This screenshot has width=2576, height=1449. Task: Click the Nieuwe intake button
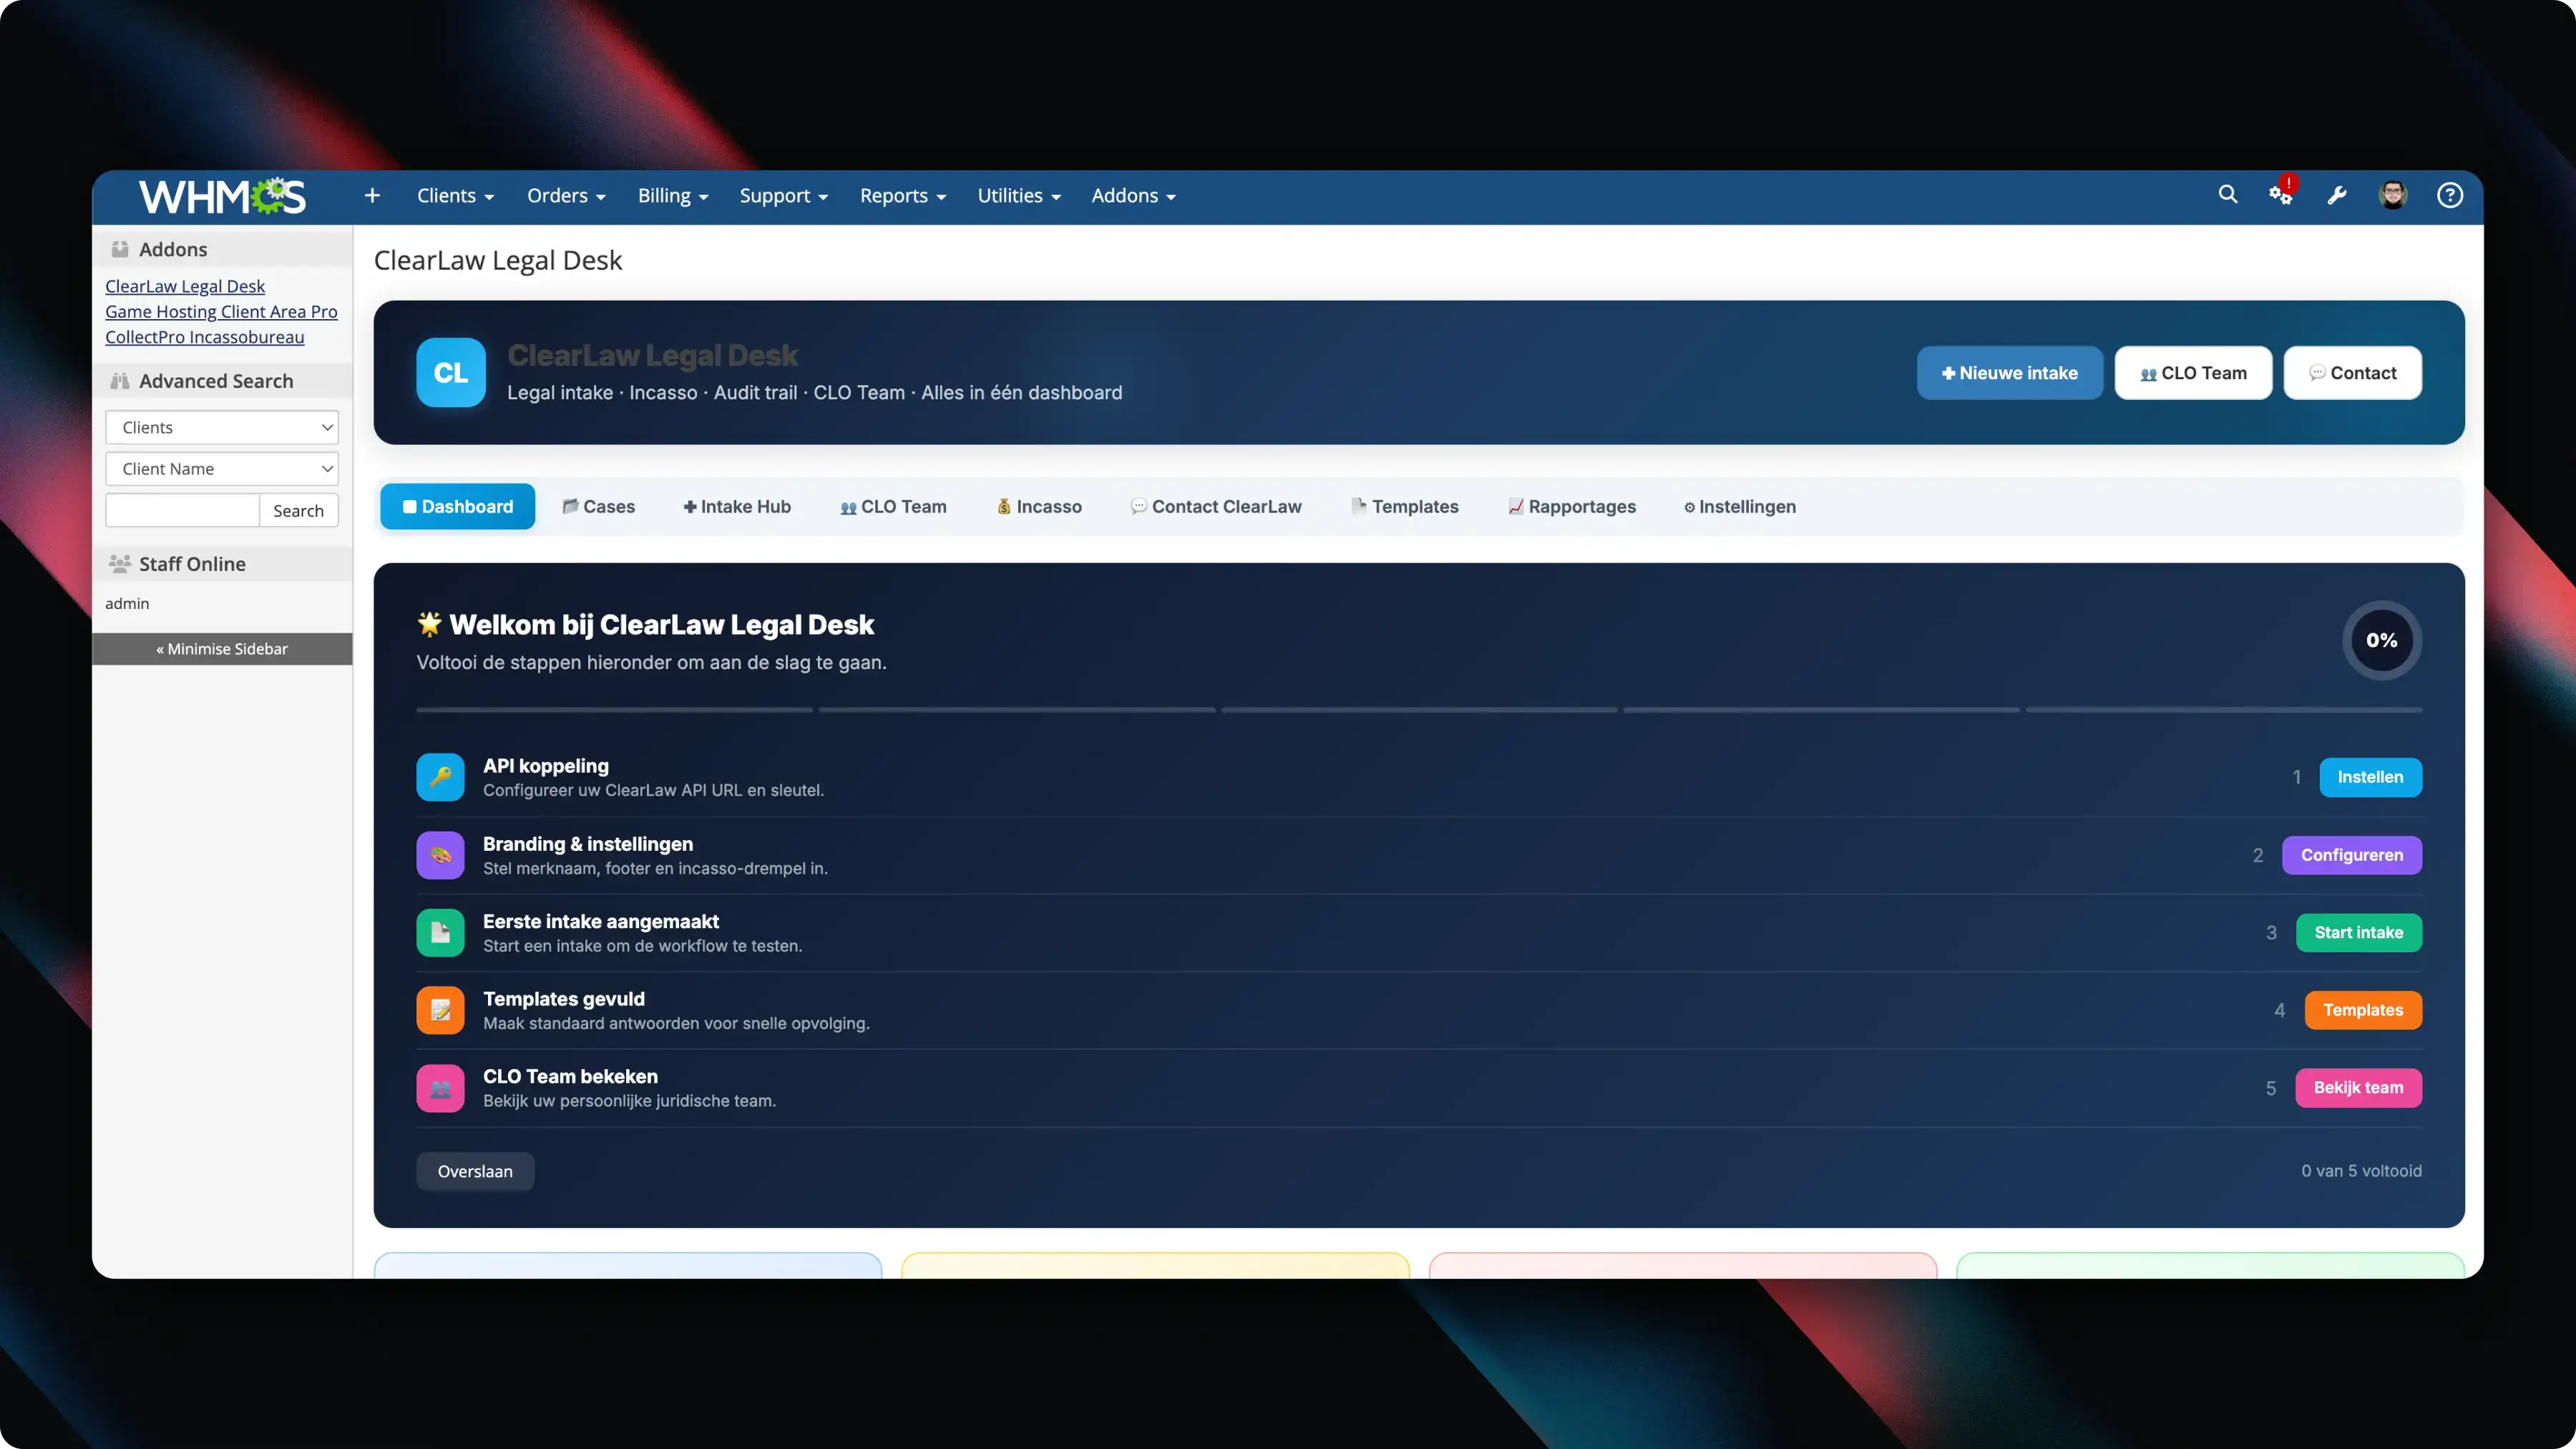(x=2010, y=372)
